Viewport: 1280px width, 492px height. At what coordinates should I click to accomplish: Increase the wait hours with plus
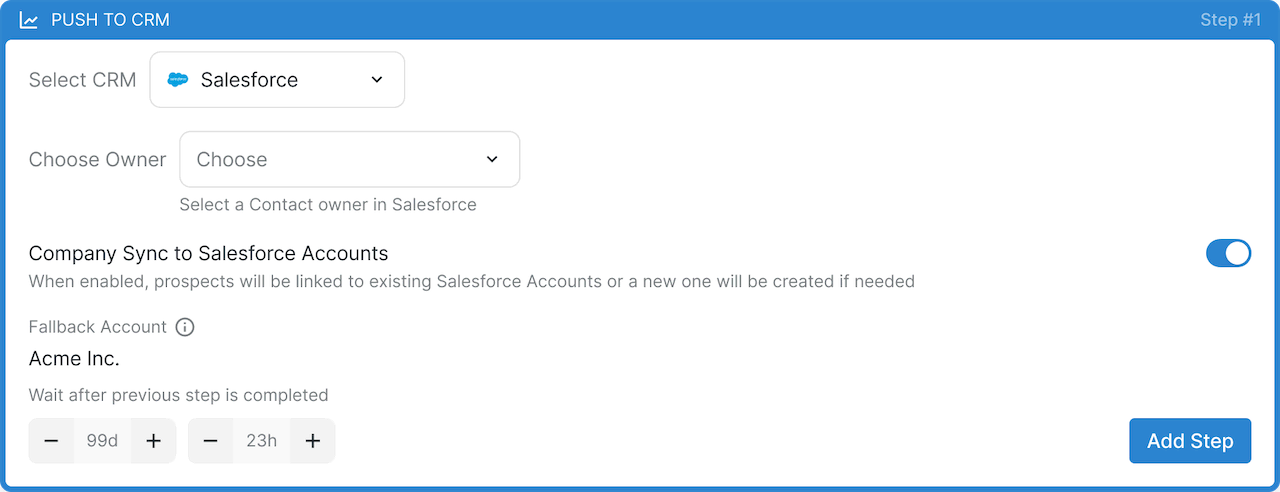coord(312,441)
